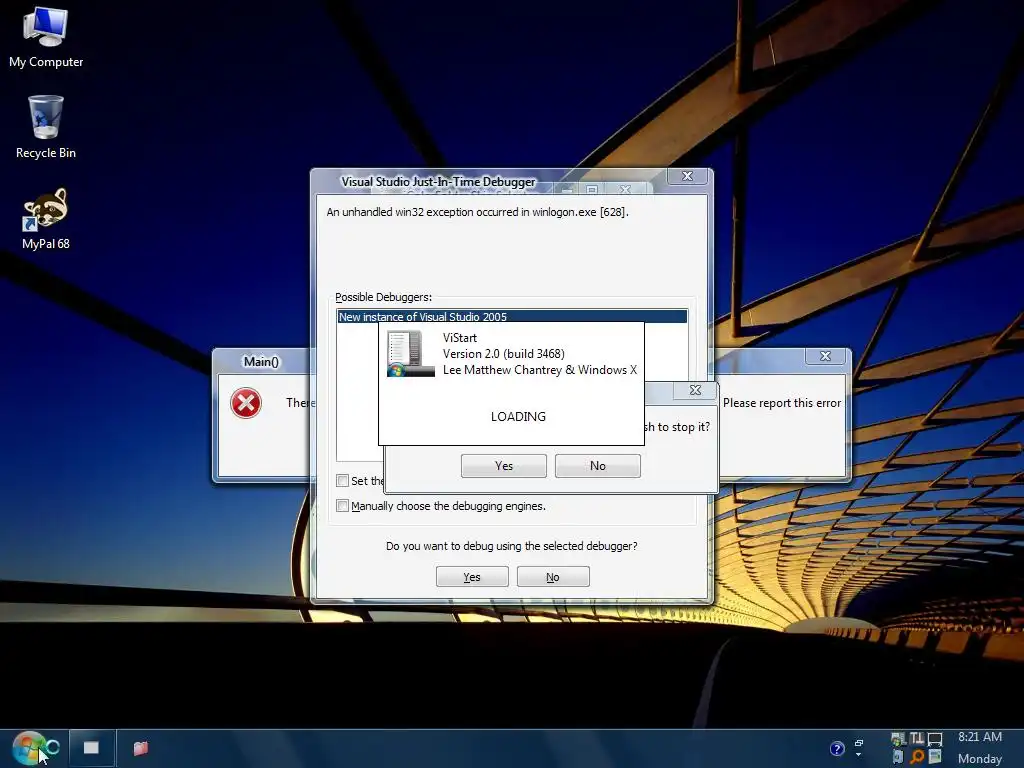Click No in the 'stop it?' dialog
Screen dimensions: 1024x768
point(598,466)
